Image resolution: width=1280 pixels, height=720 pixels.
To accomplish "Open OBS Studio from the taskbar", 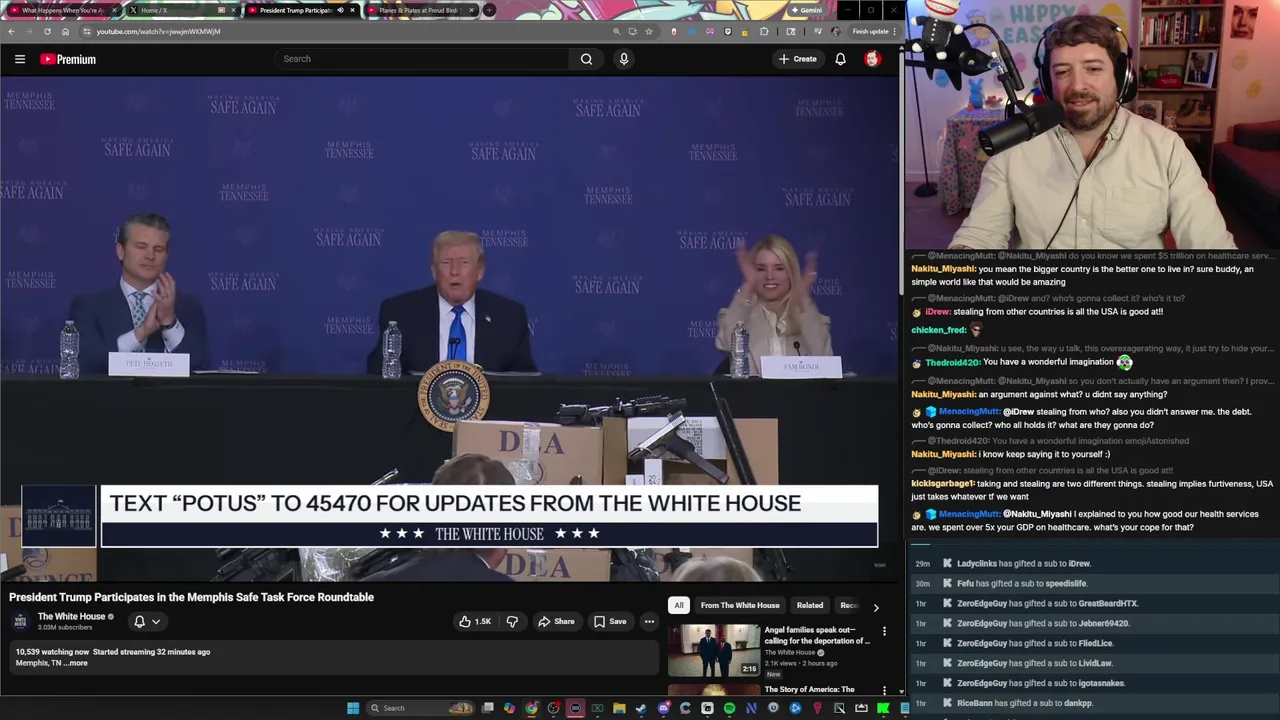I will click(554, 708).
